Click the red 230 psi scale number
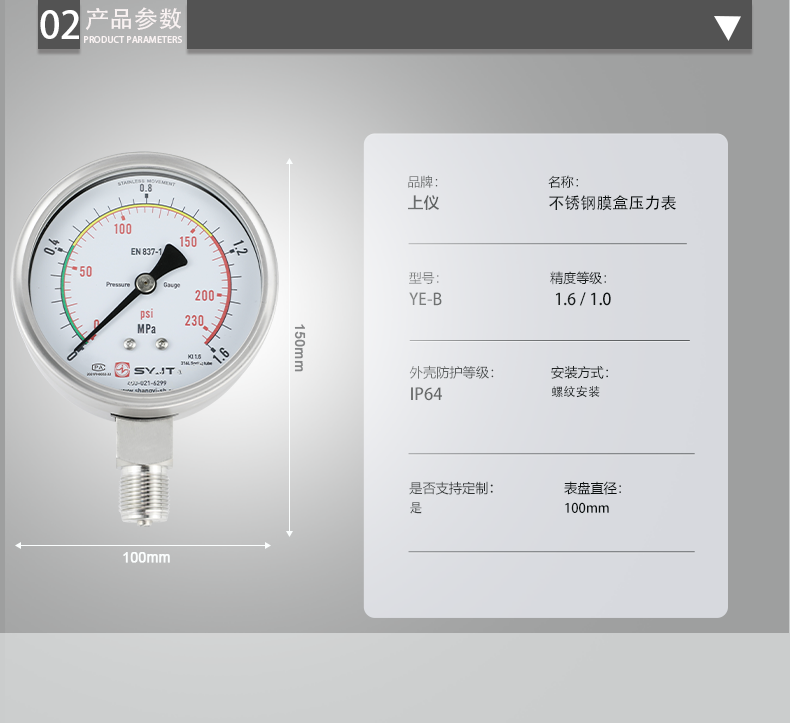This screenshot has width=790, height=723. coord(194,321)
